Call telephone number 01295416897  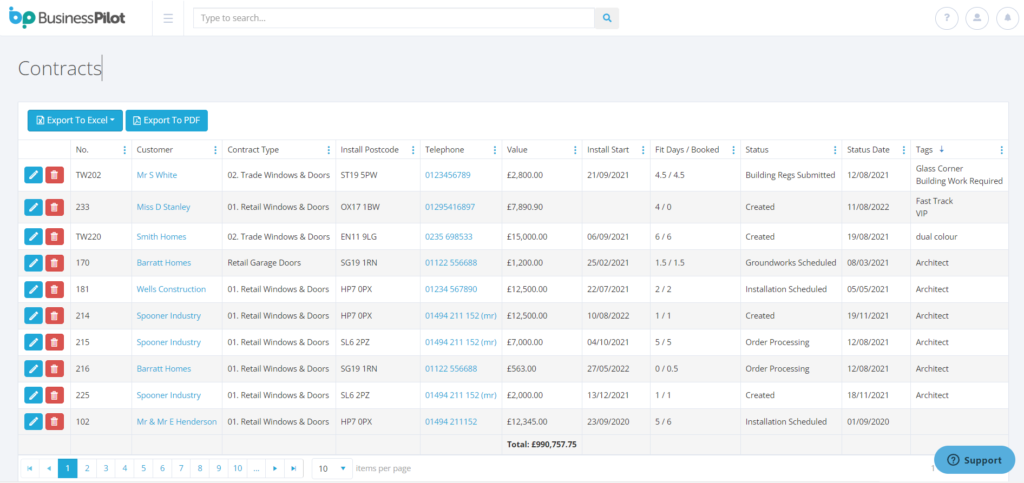[450, 207]
